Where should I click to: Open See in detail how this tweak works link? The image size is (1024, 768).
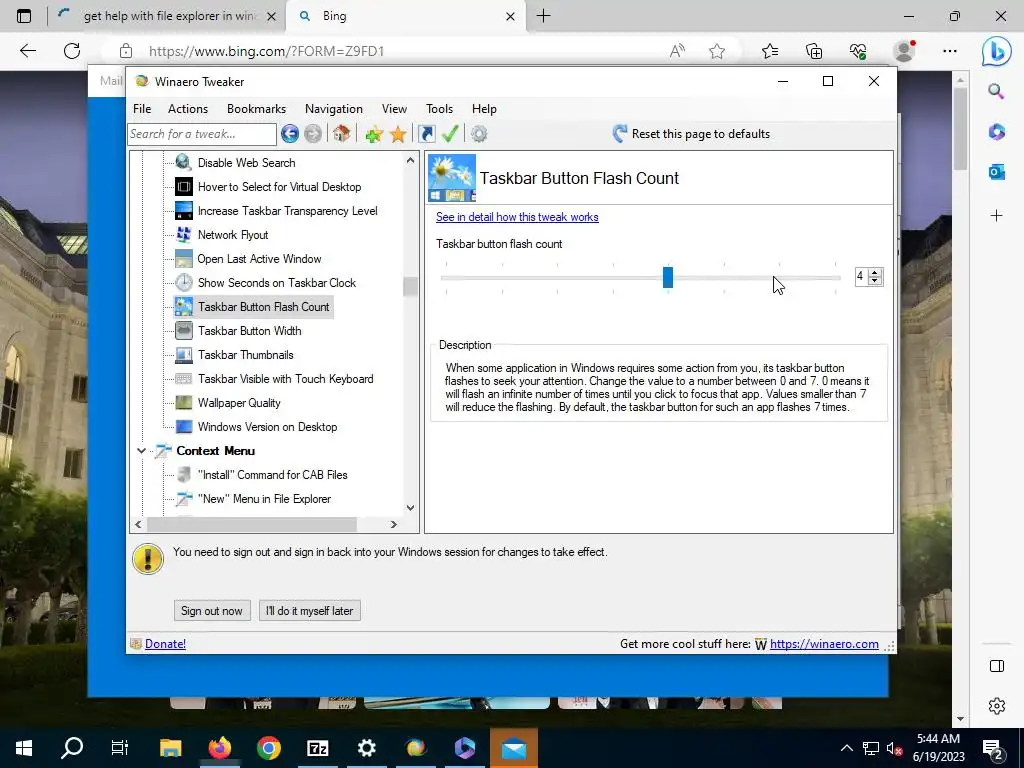coord(517,217)
